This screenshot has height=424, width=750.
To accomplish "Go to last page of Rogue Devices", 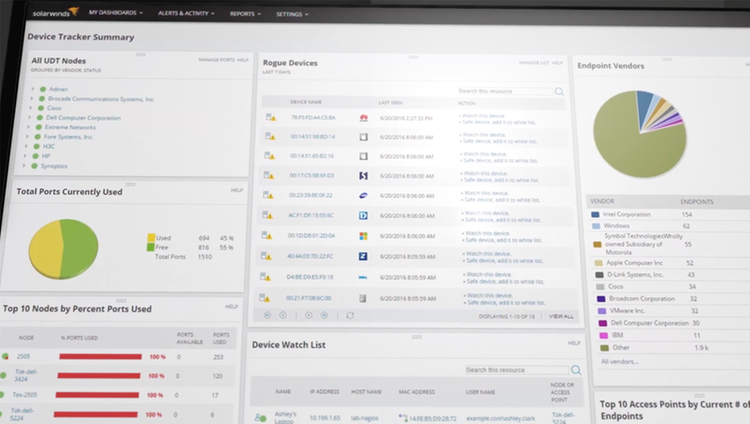I will pos(324,315).
